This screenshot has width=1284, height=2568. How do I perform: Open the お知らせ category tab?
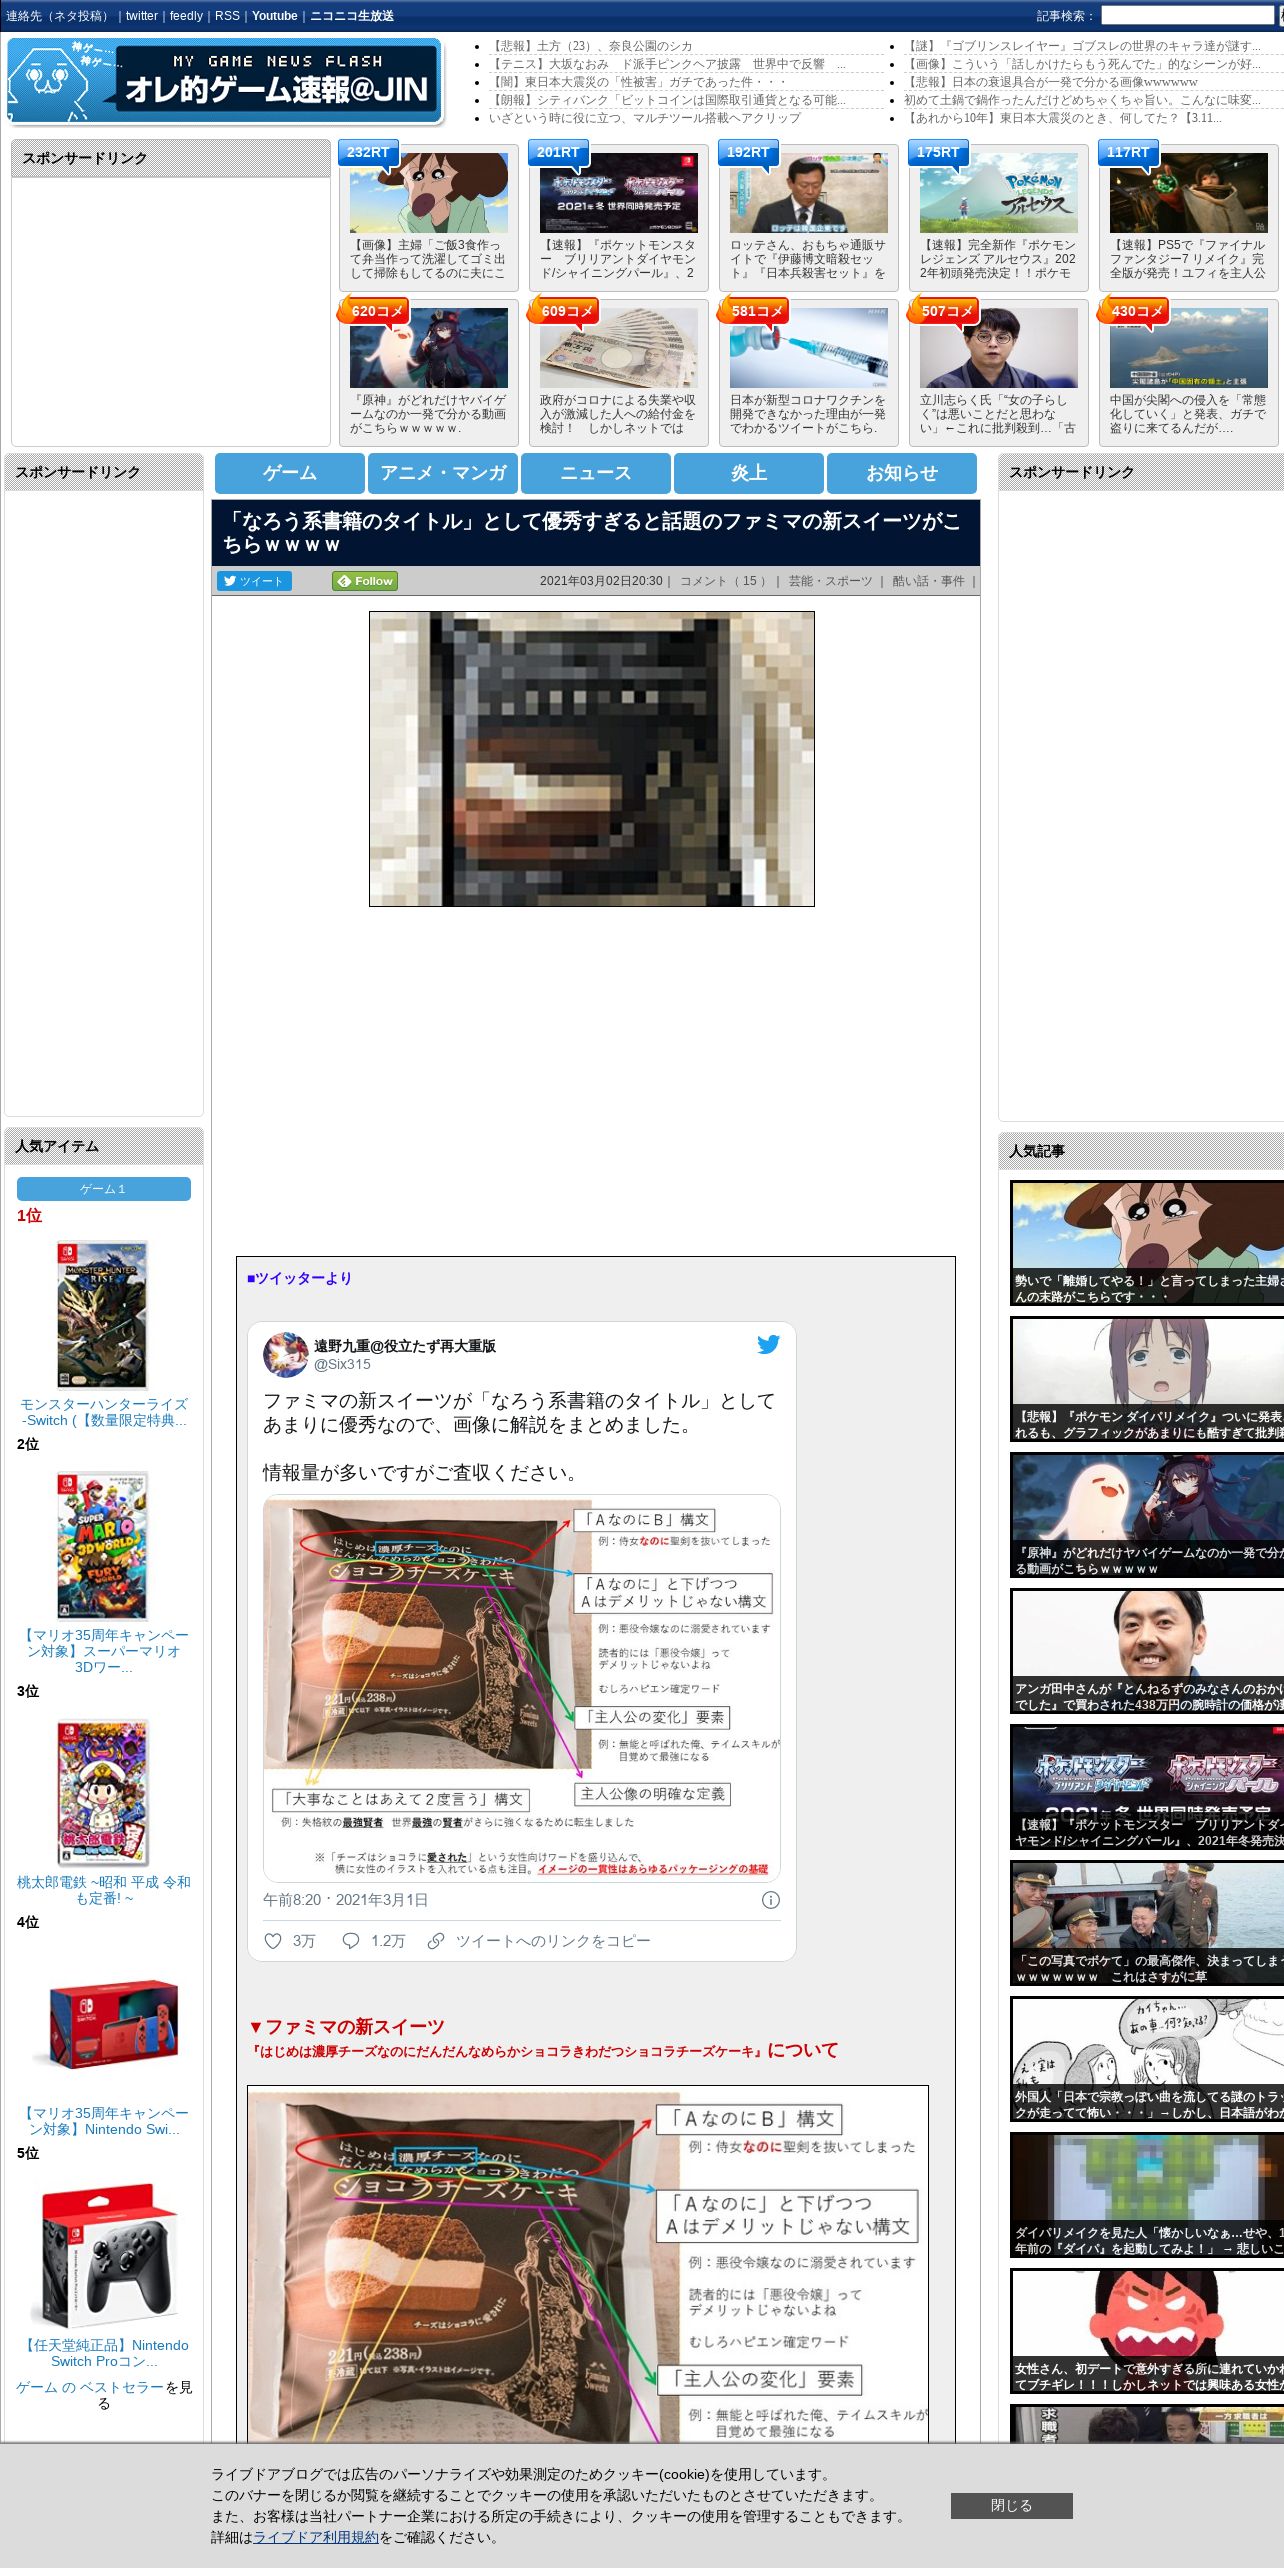click(x=902, y=473)
